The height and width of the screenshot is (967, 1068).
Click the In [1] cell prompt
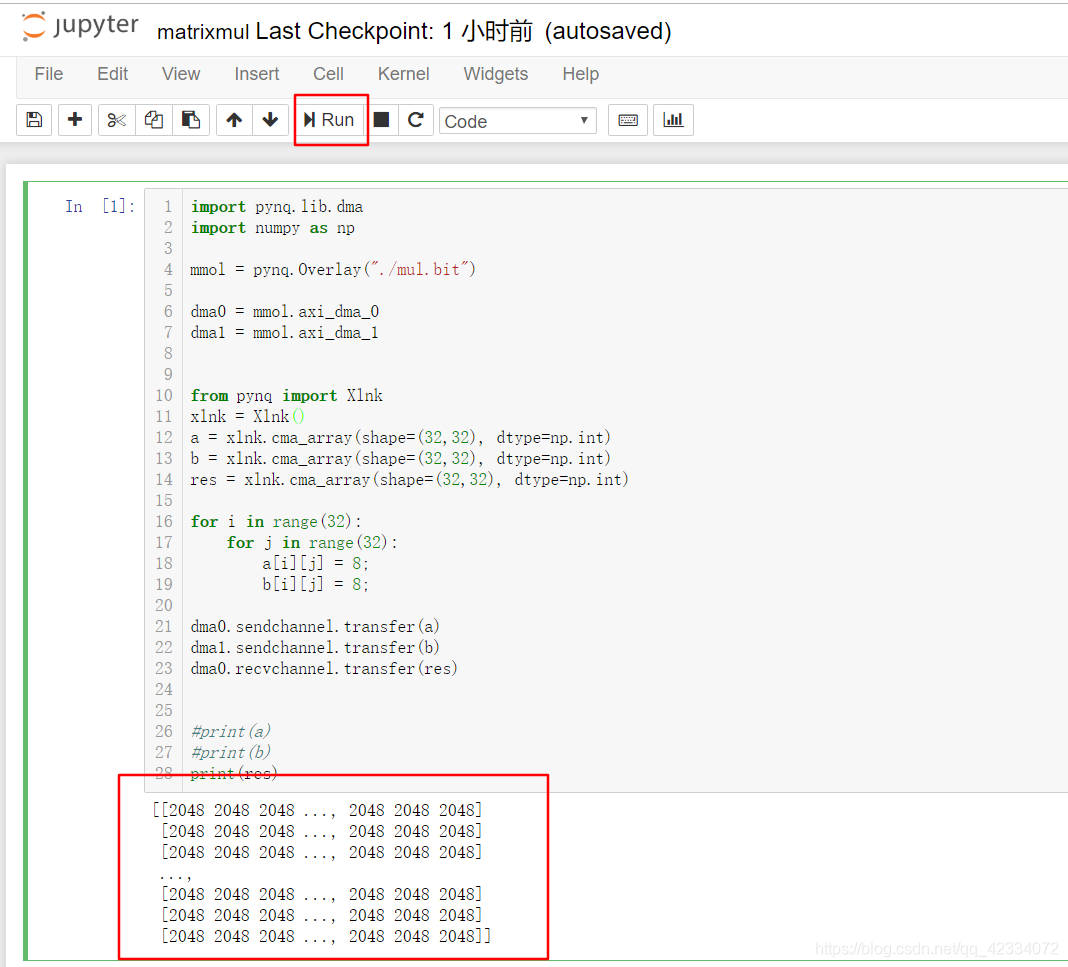tap(99, 206)
